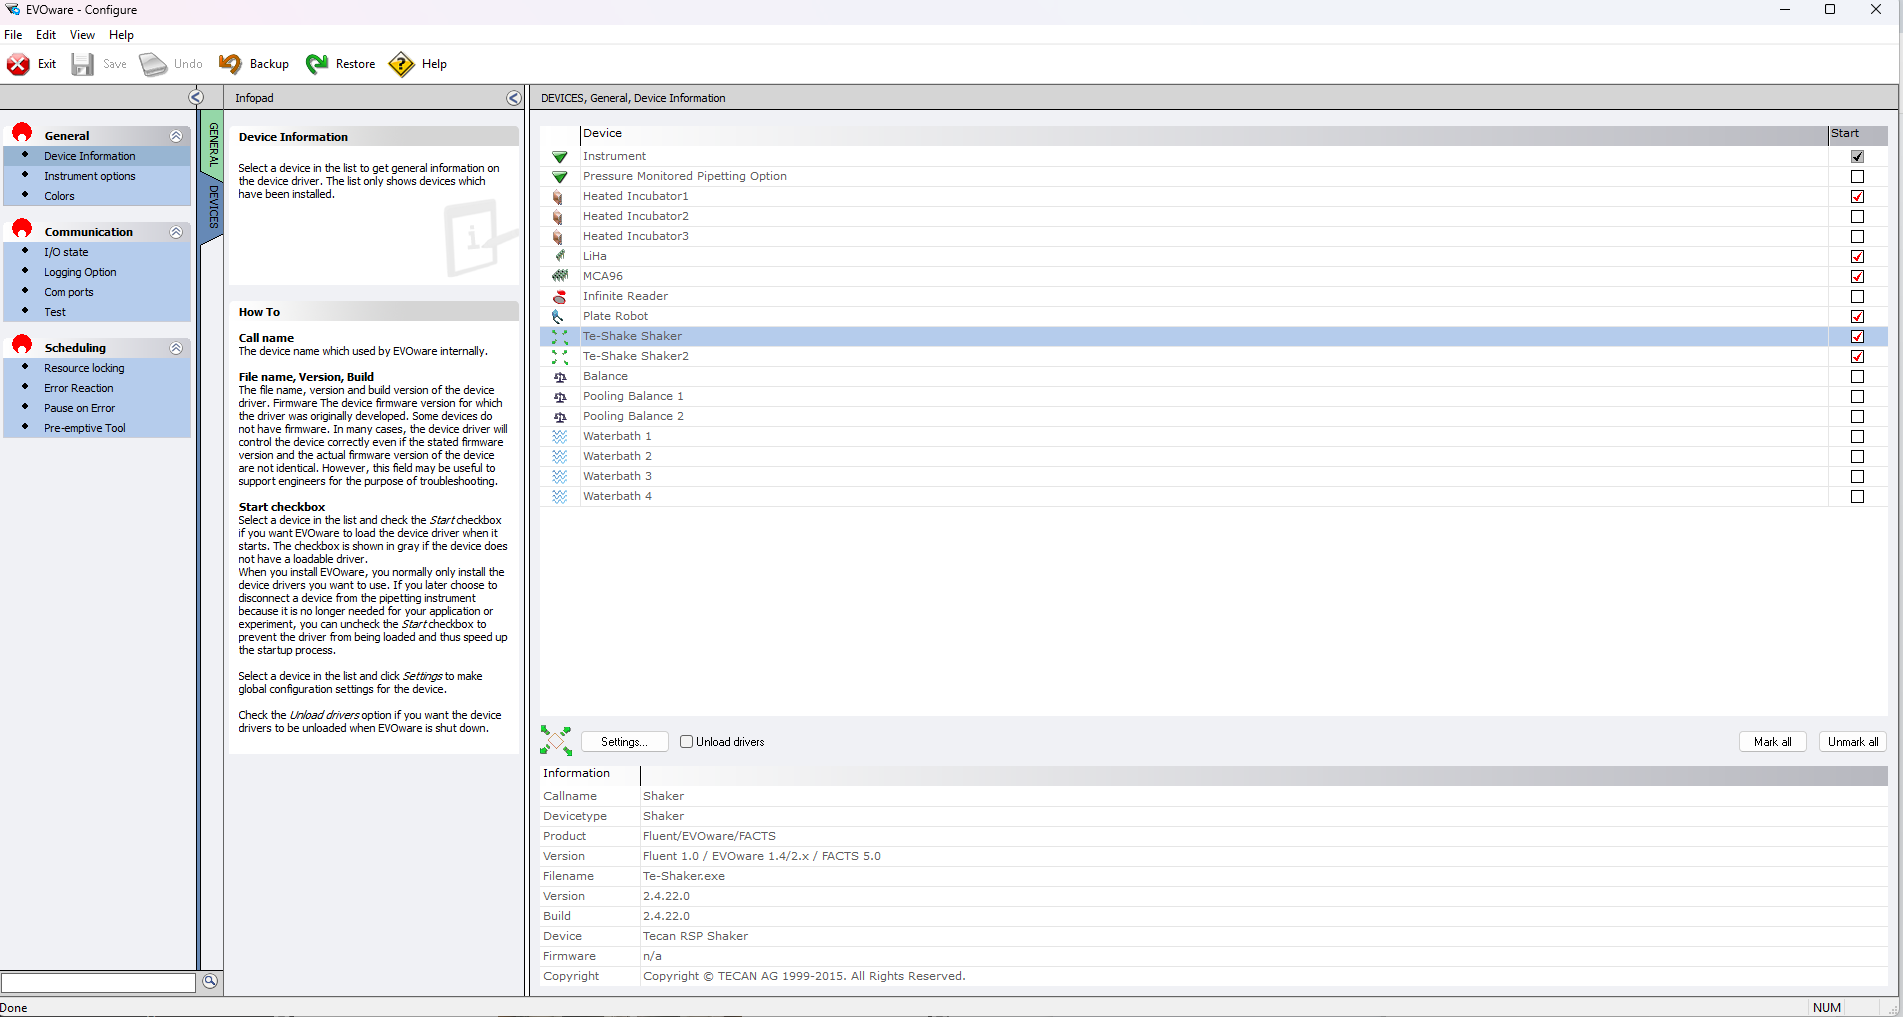This screenshot has height=1017, width=1903.
Task: Click the Start column header
Action: (1857, 134)
